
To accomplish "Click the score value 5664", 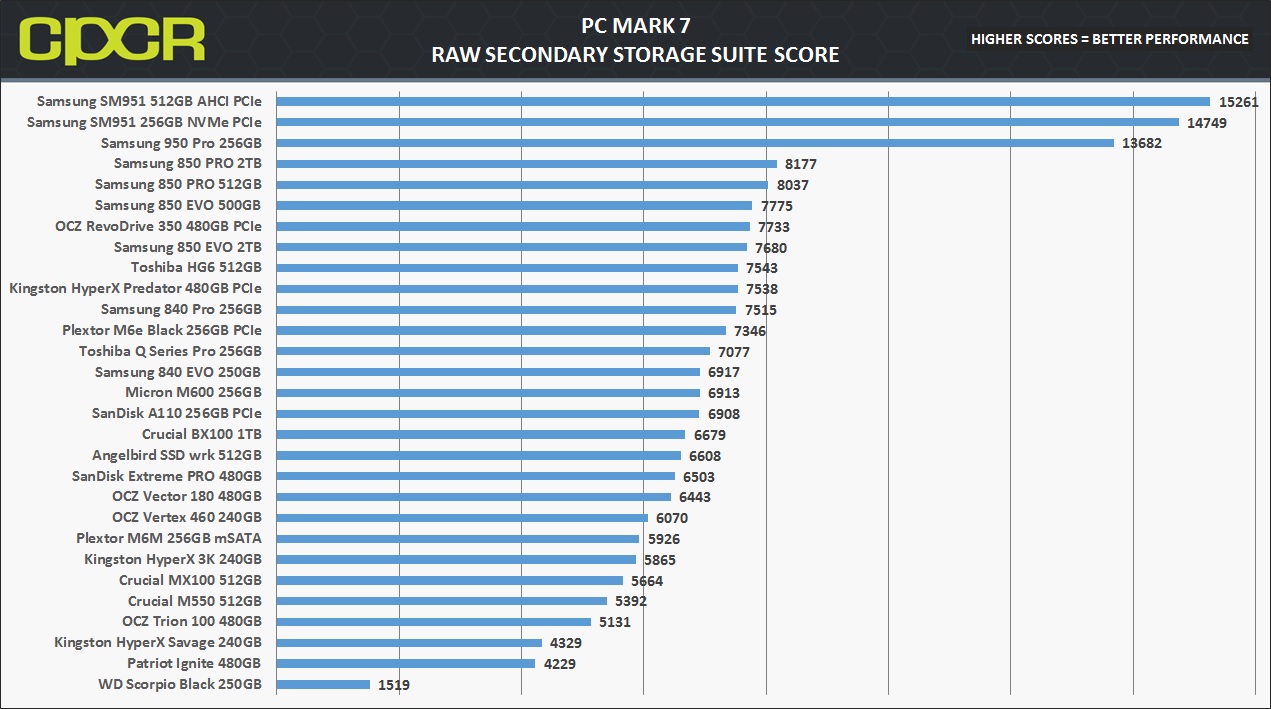I will coord(646,581).
